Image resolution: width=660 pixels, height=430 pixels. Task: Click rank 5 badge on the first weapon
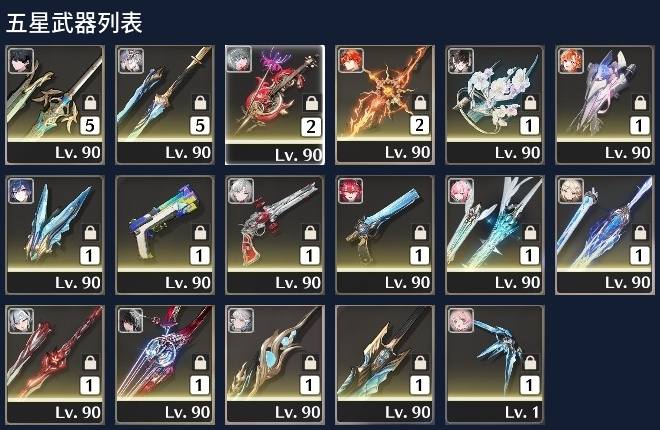coord(90,125)
